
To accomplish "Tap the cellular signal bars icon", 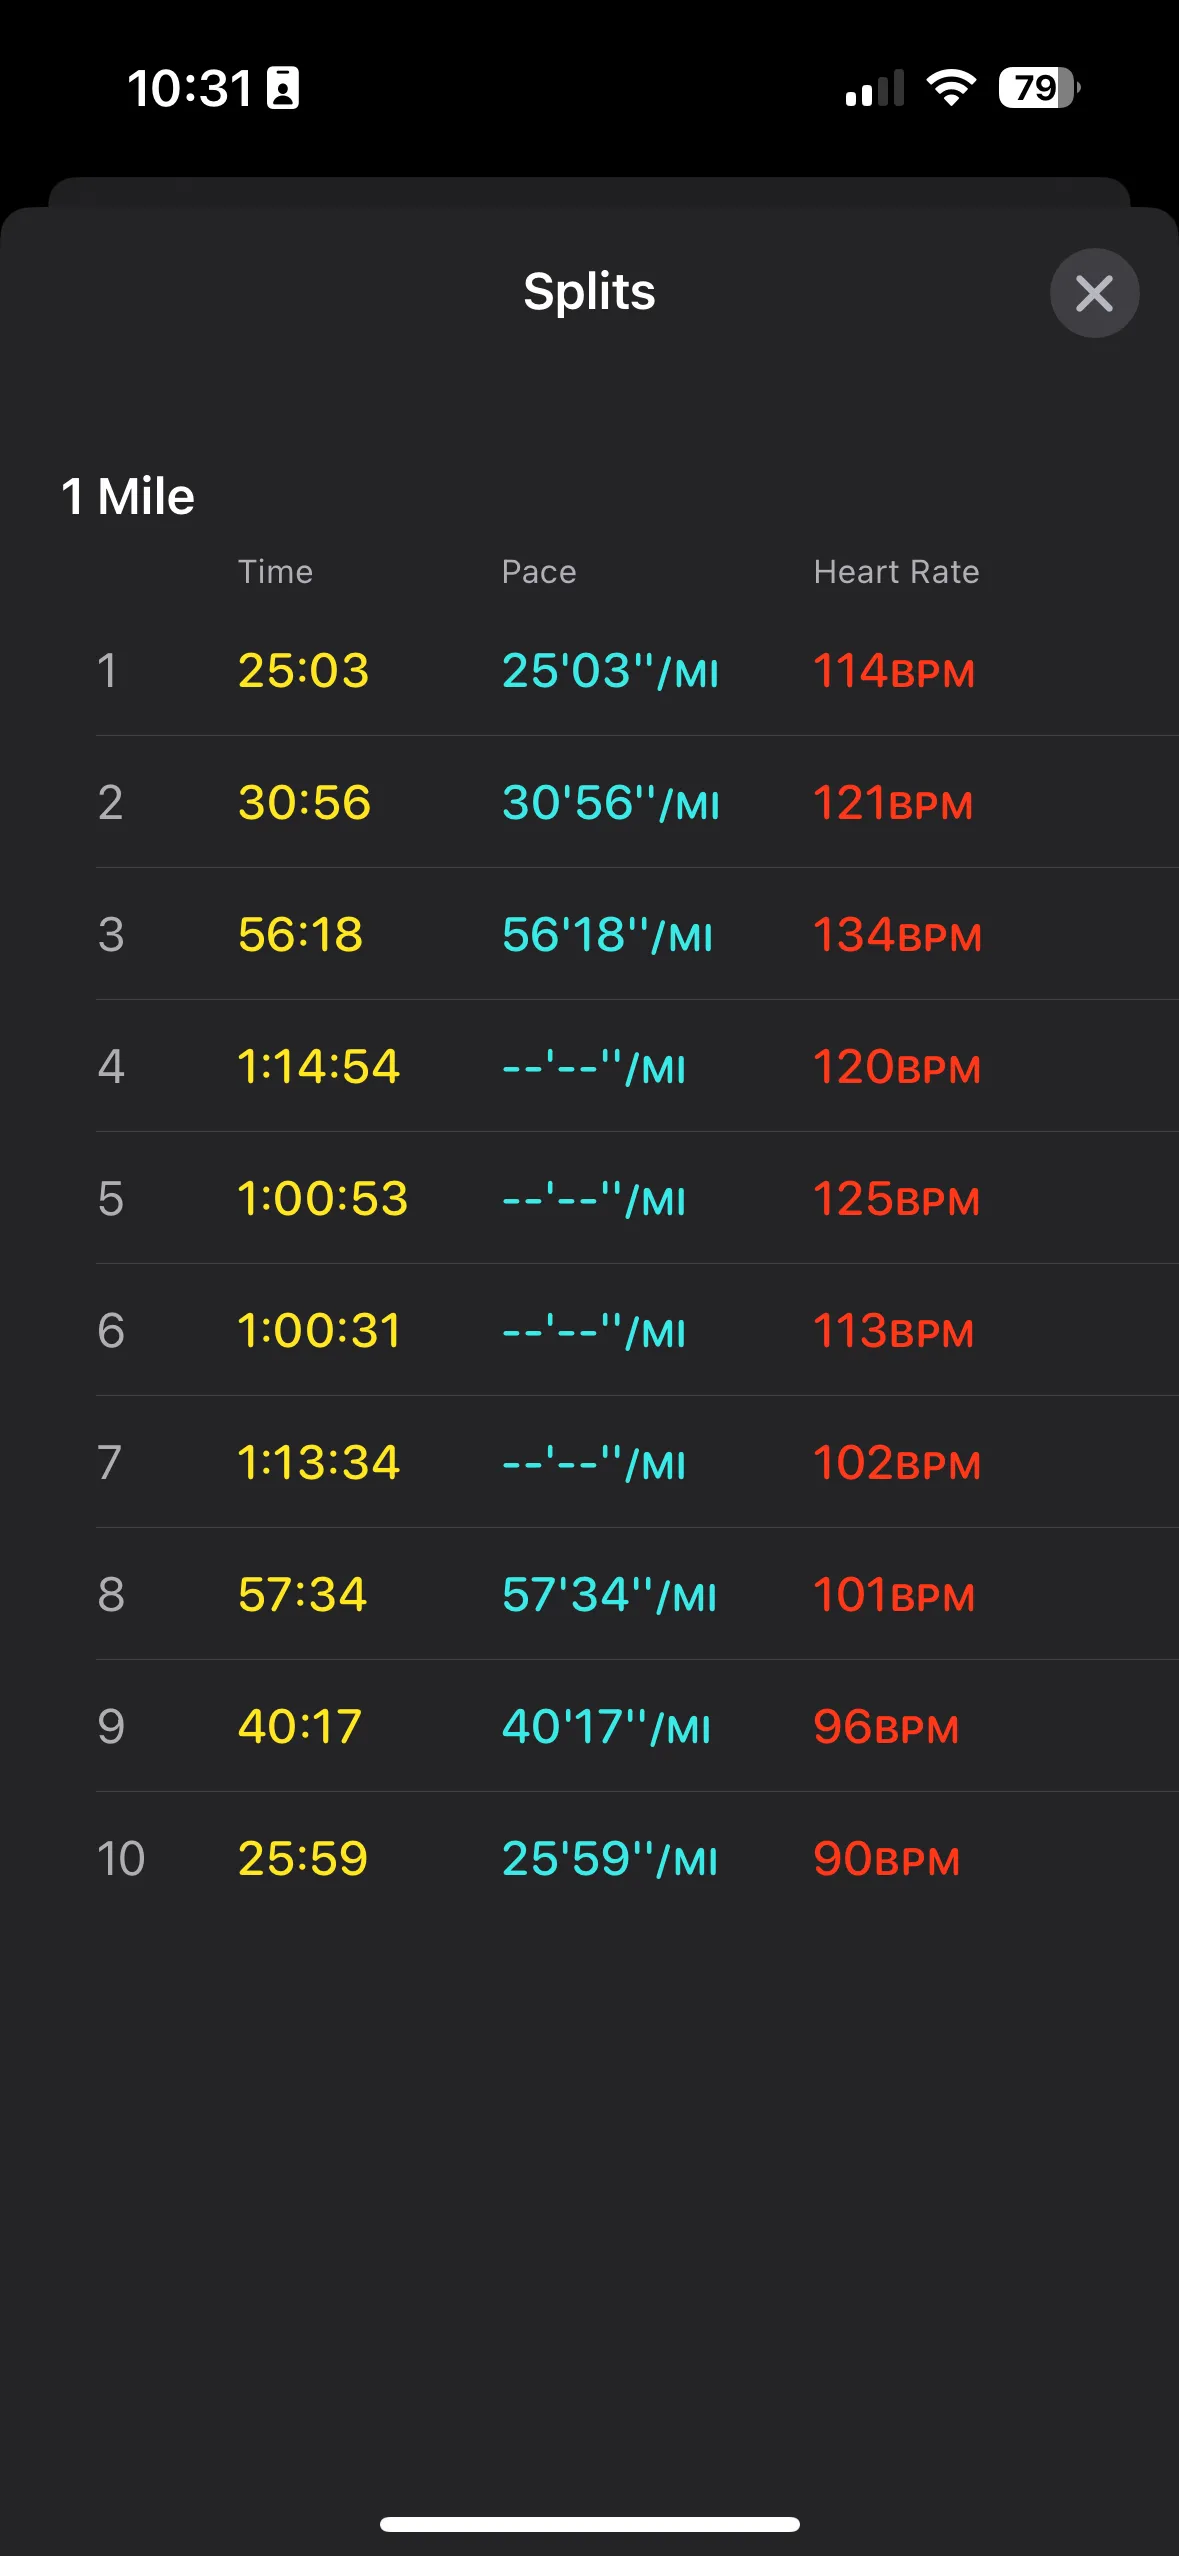I will 875,89.
